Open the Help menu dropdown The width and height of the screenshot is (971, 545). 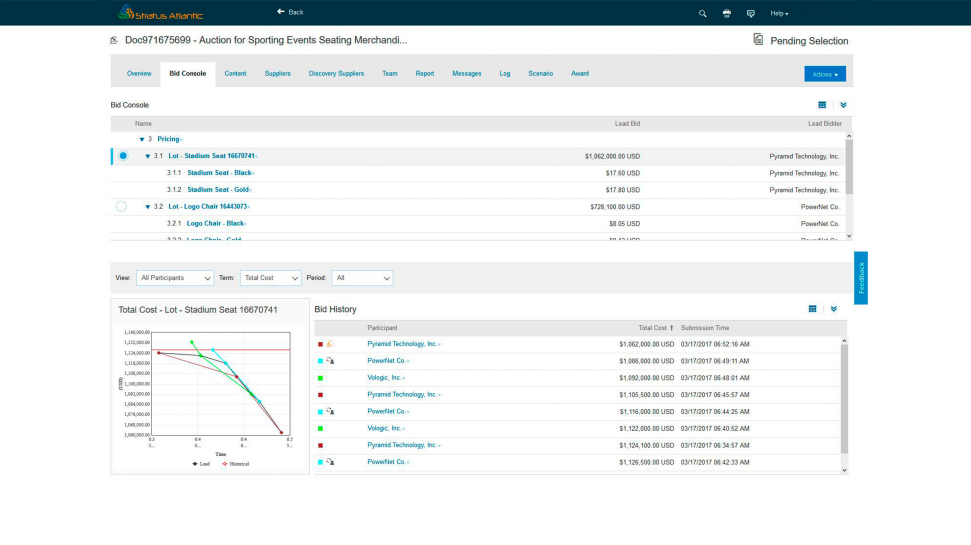[x=779, y=13]
